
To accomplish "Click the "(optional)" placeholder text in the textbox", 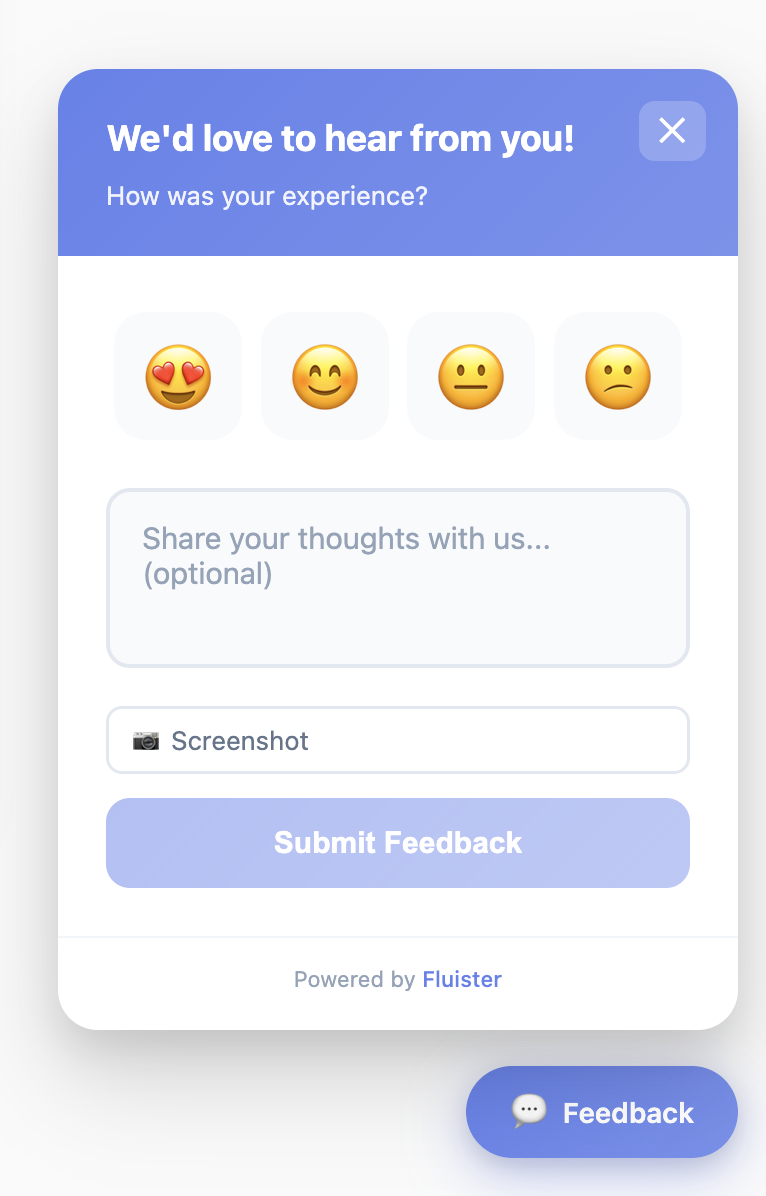I will pos(207,574).
